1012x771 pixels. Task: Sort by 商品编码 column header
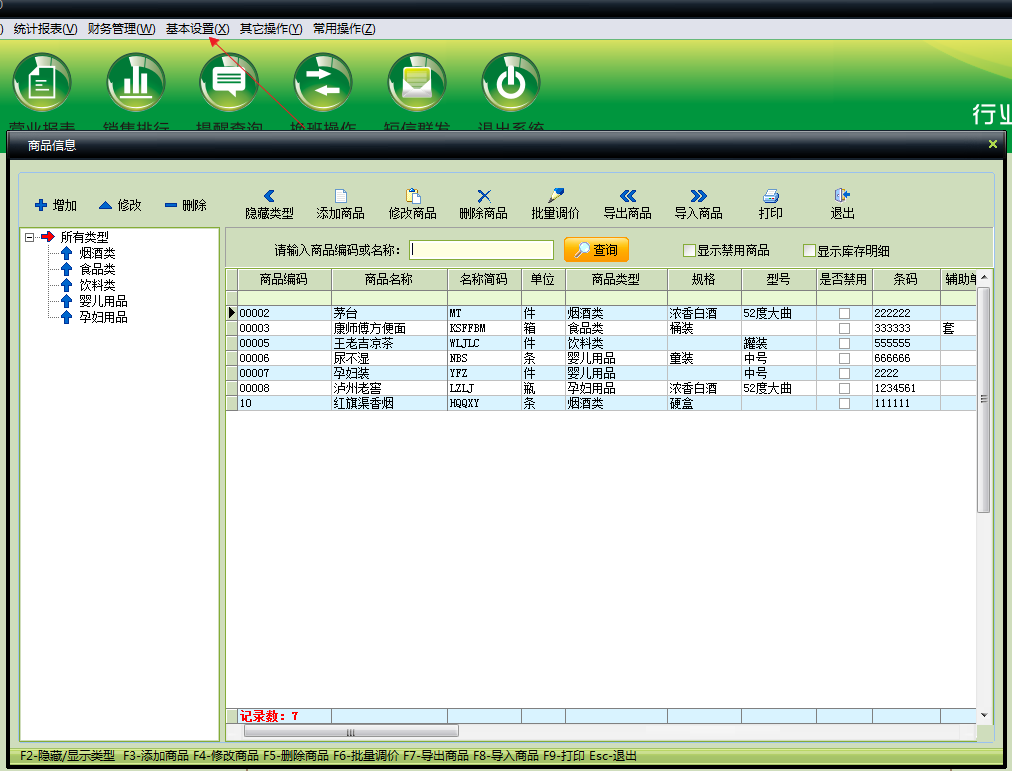284,279
